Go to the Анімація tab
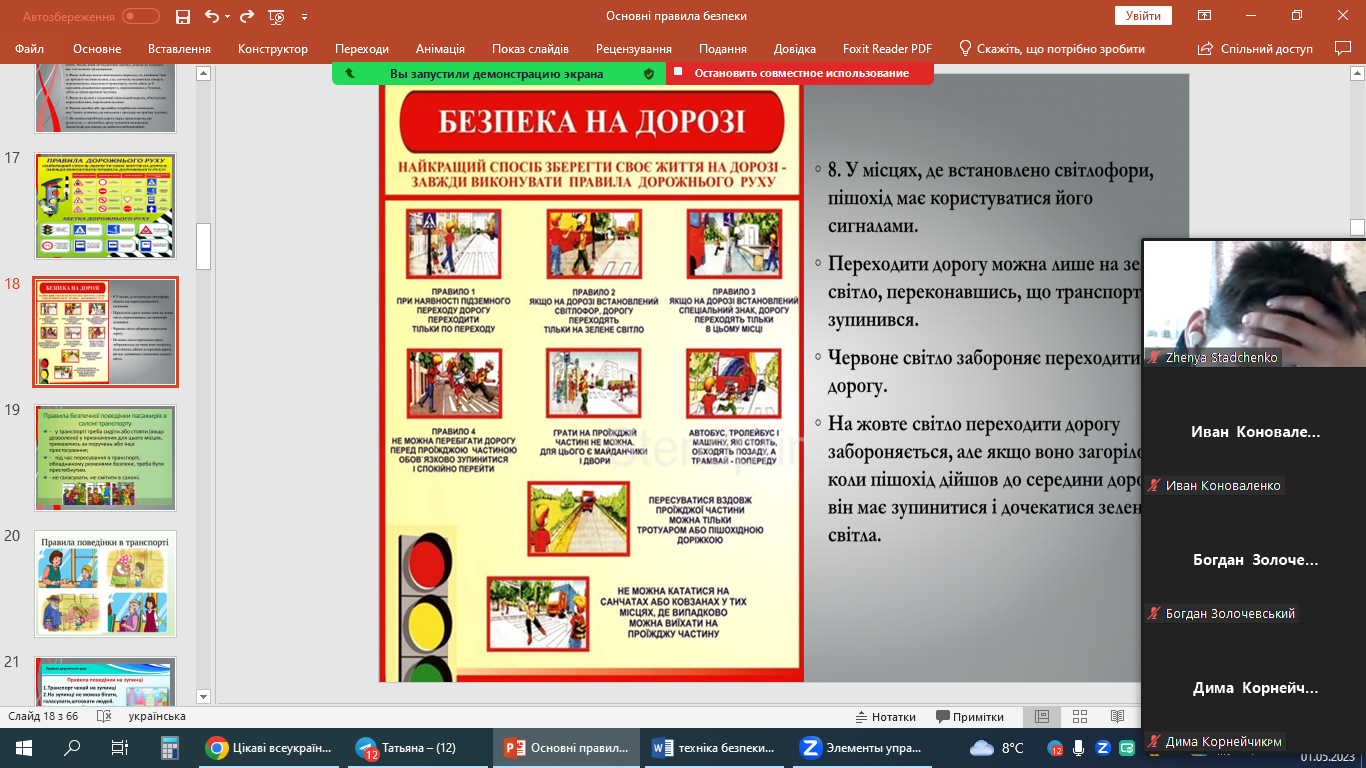The width and height of the screenshot is (1366, 768). click(440, 49)
